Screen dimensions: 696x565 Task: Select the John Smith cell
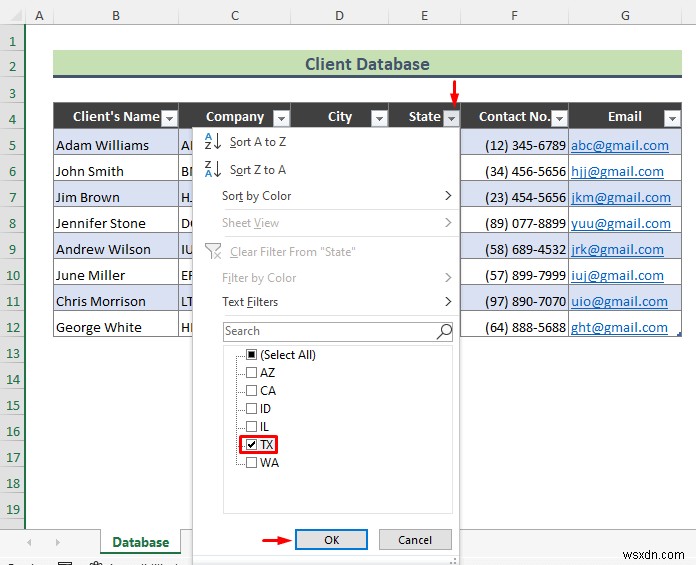tap(116, 168)
